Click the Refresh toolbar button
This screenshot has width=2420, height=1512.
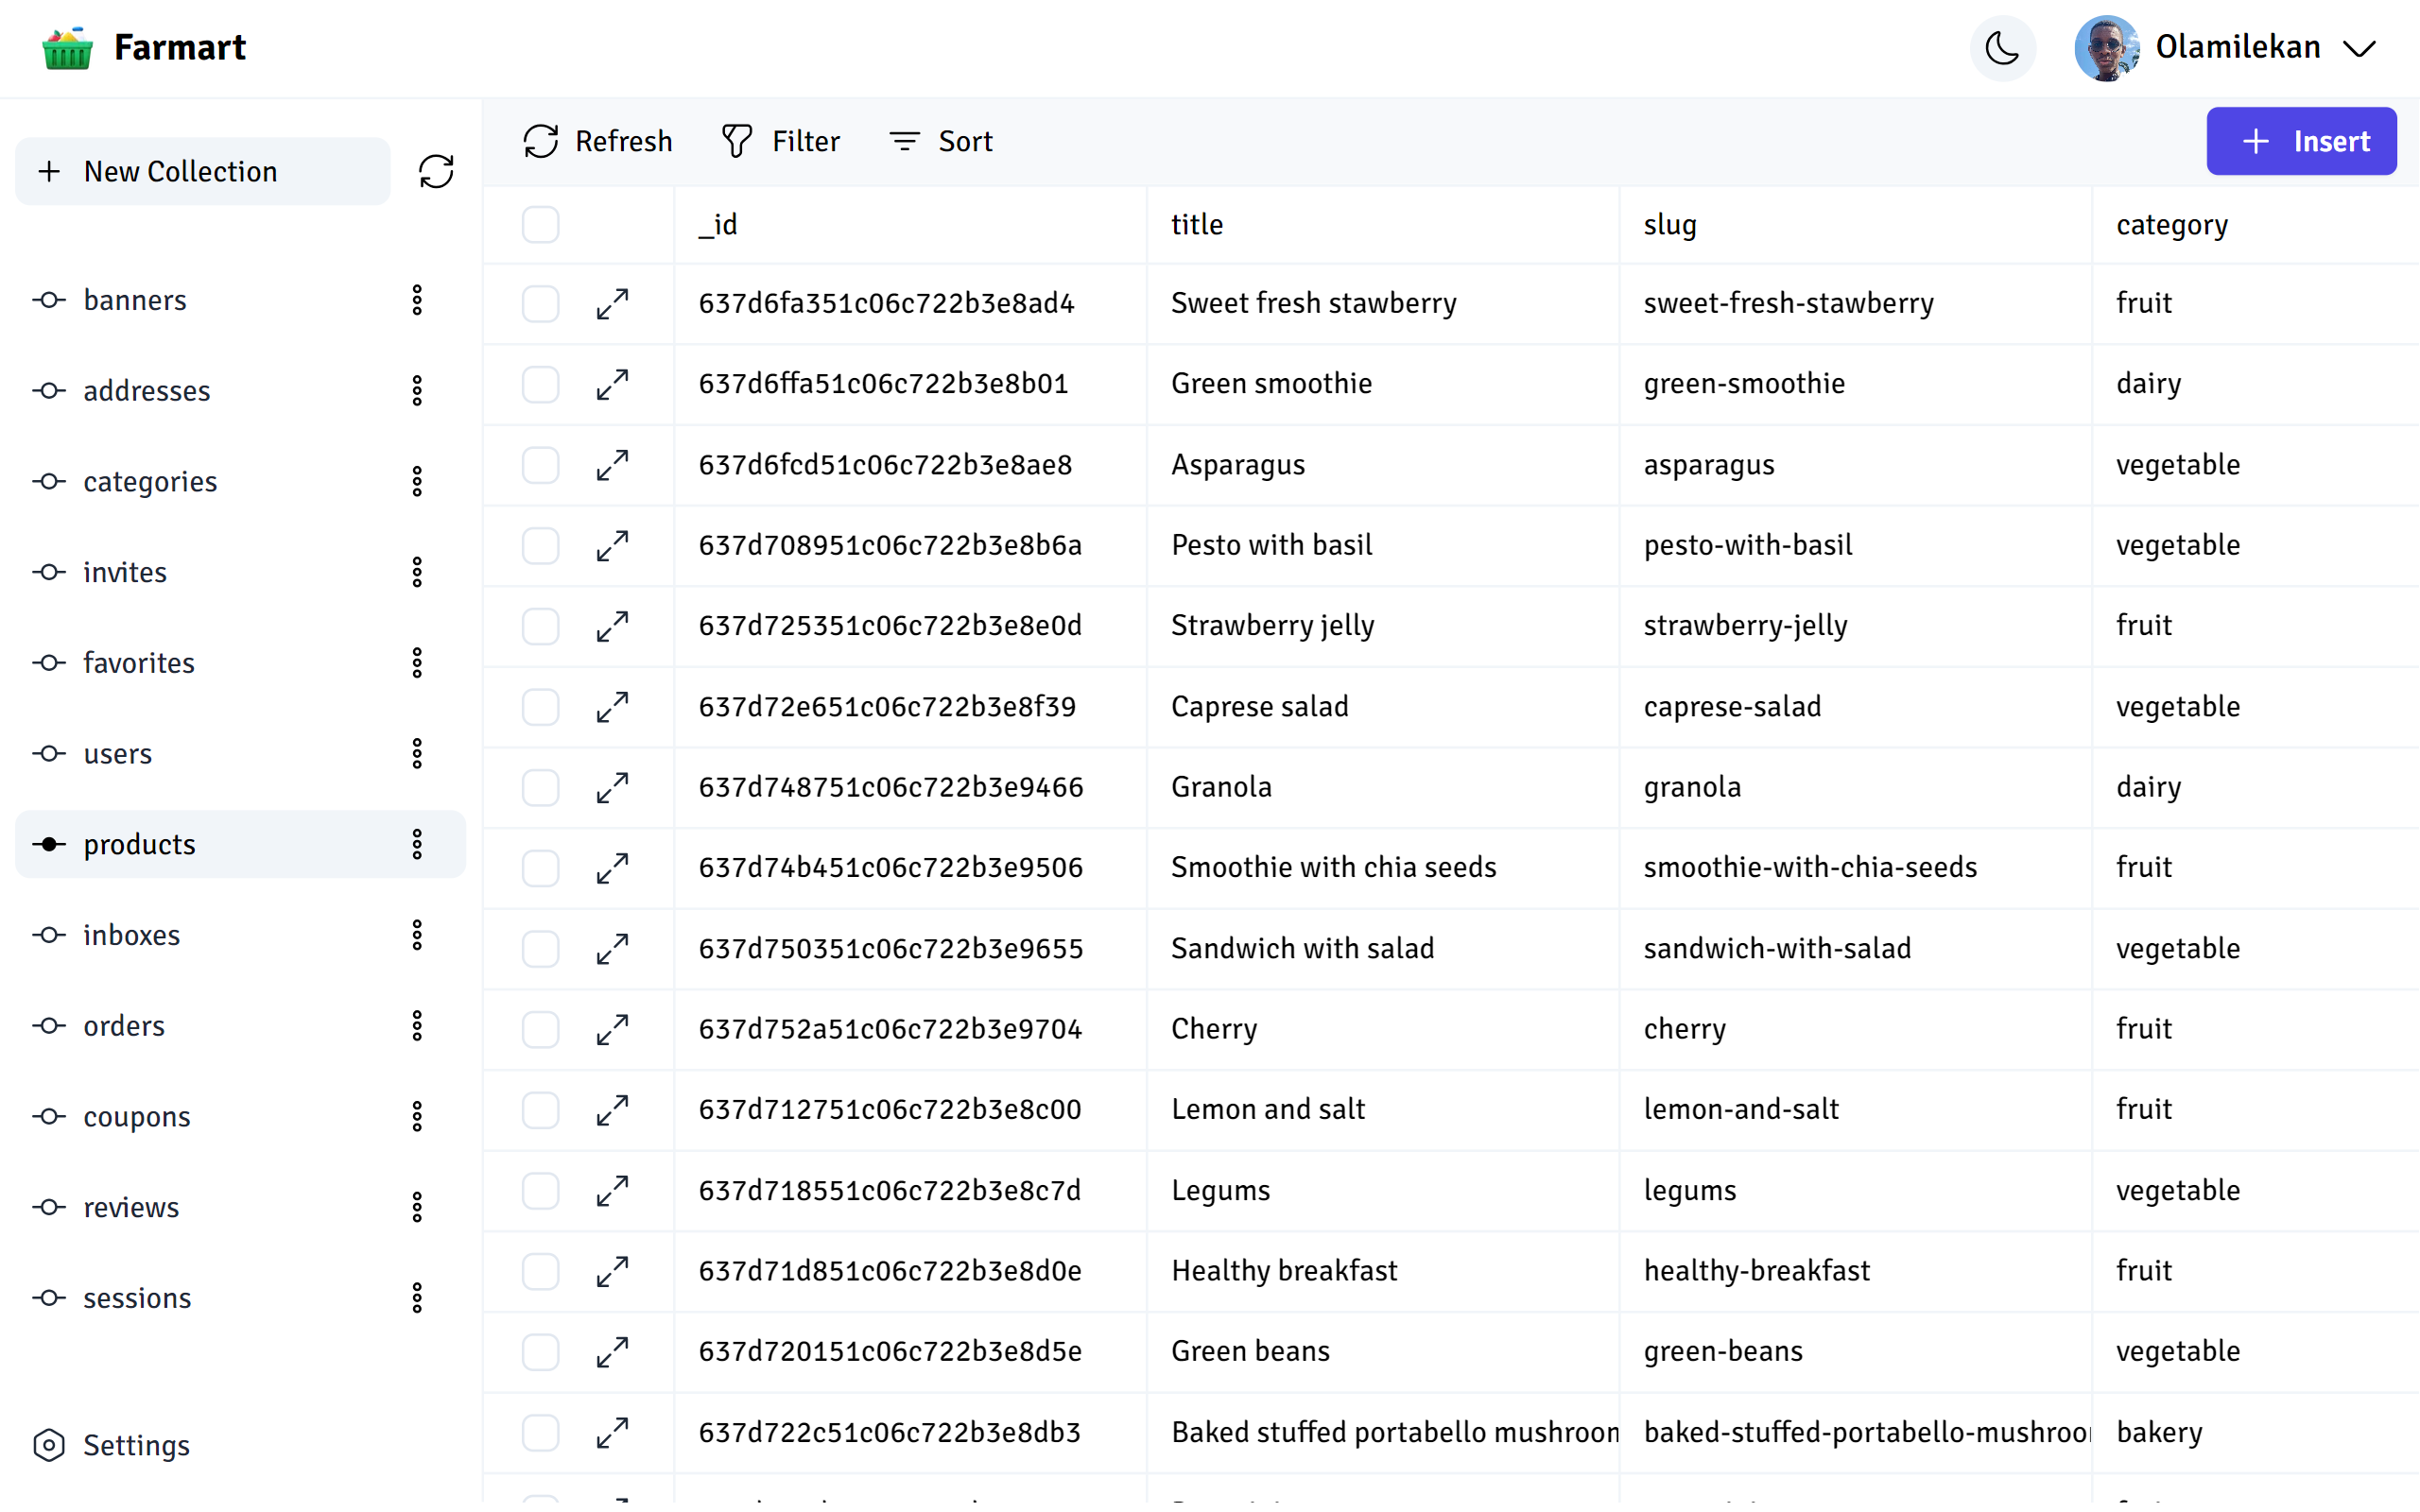(598, 141)
